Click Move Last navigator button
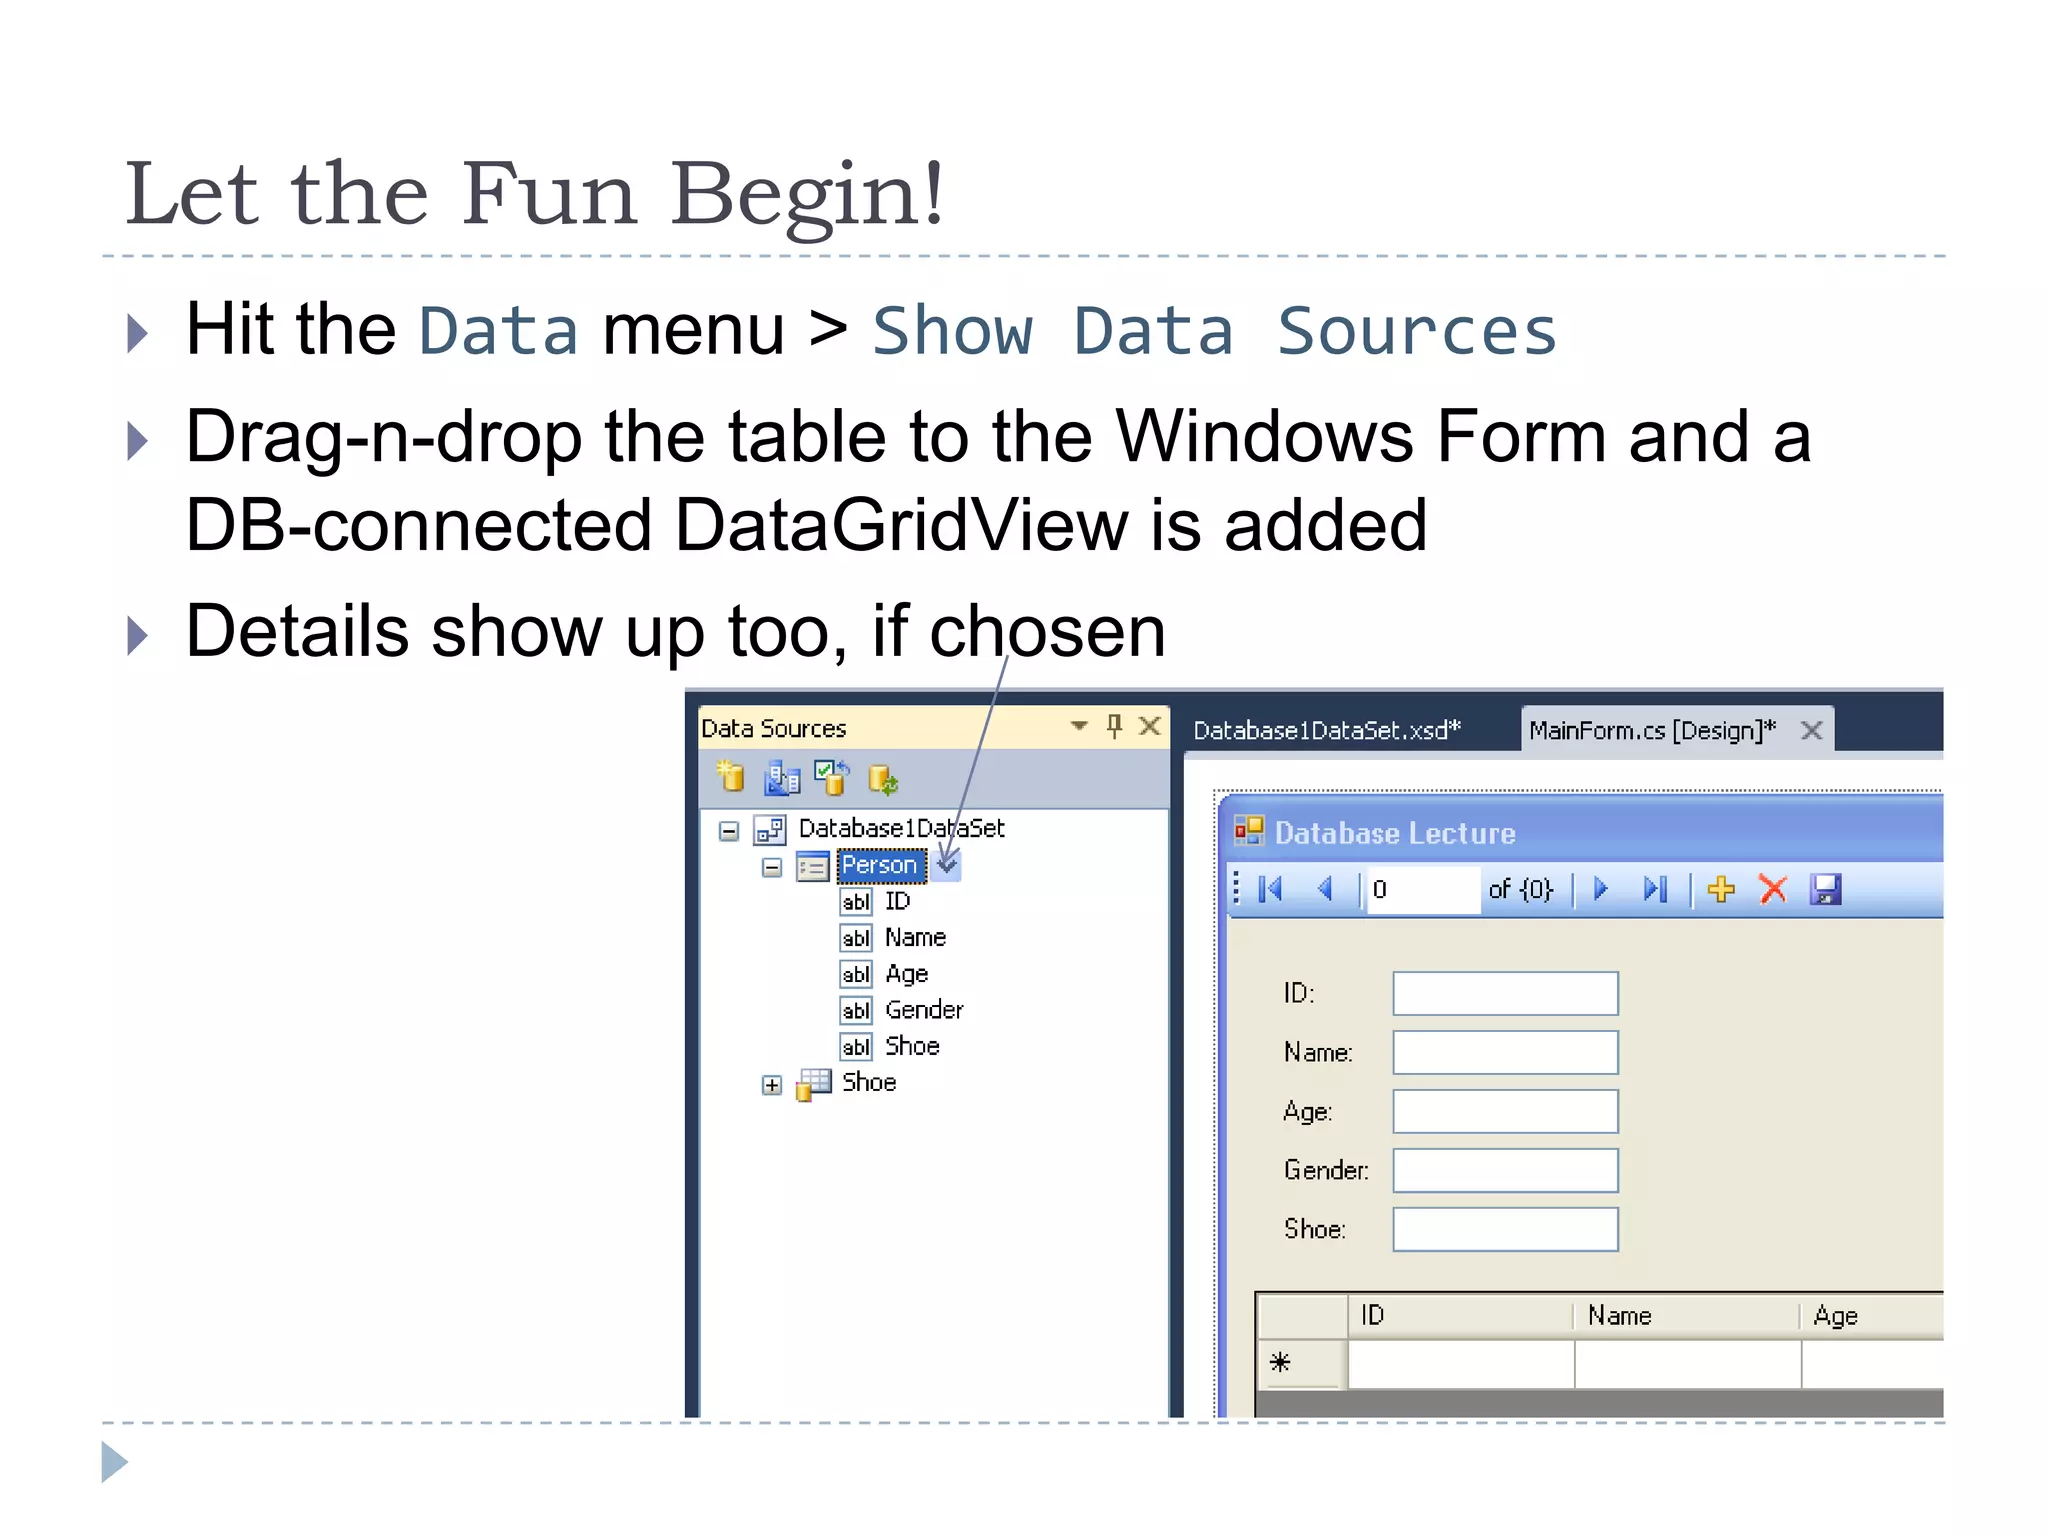 click(x=1655, y=889)
